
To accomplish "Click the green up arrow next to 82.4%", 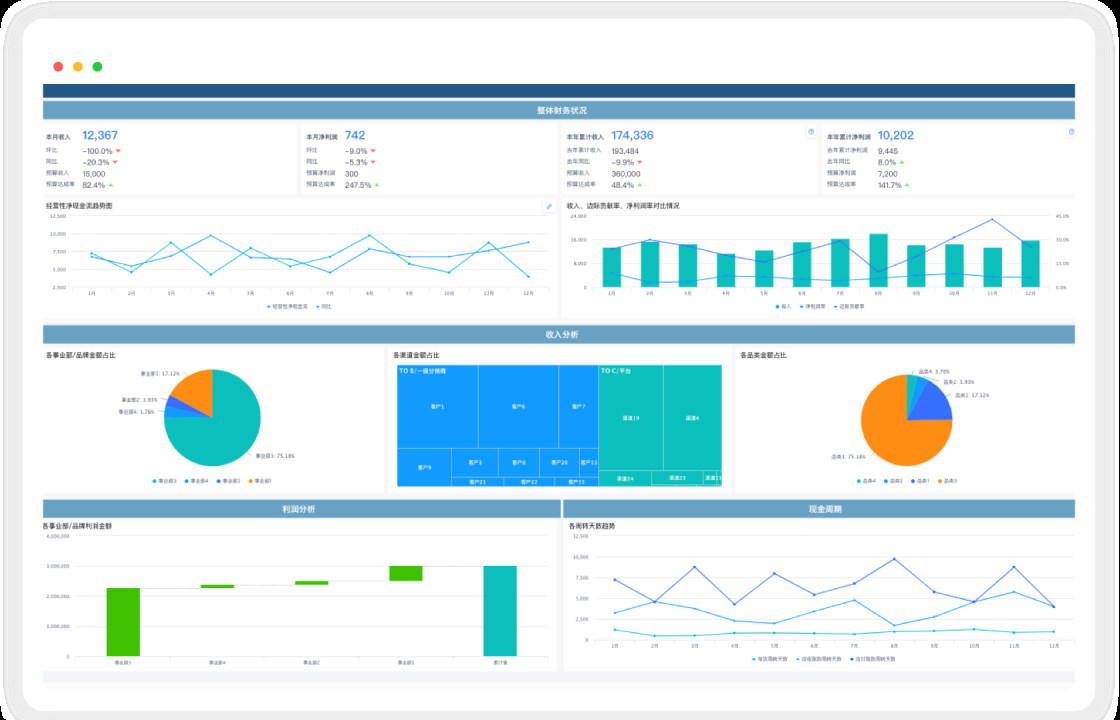I will pos(111,185).
